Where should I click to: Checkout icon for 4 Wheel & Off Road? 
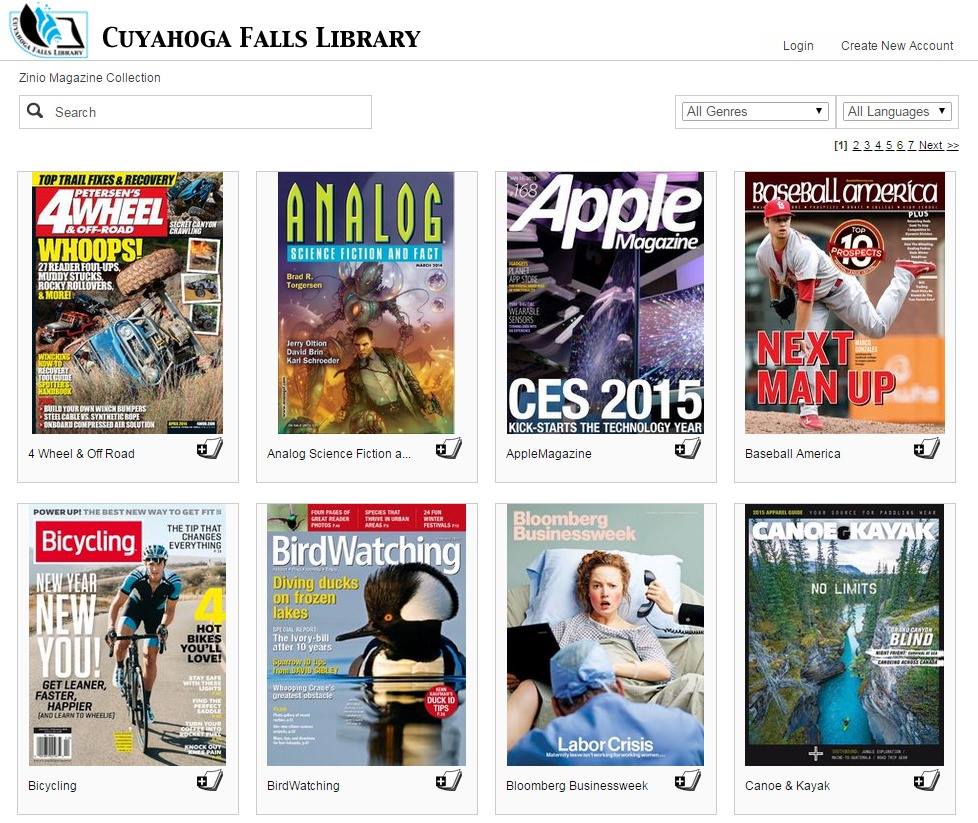point(210,449)
